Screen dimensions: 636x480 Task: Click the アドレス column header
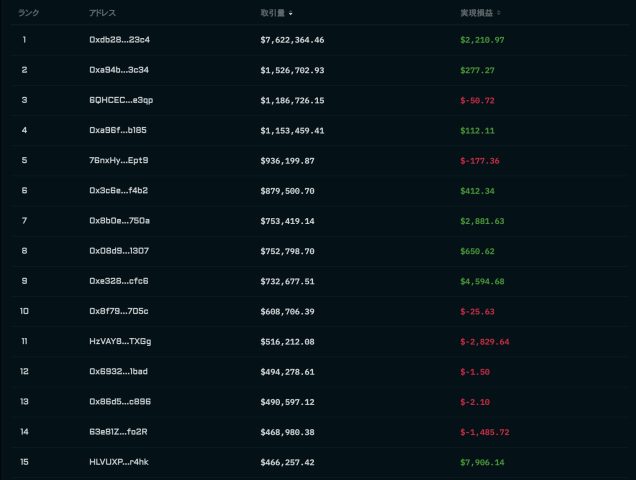pos(103,14)
